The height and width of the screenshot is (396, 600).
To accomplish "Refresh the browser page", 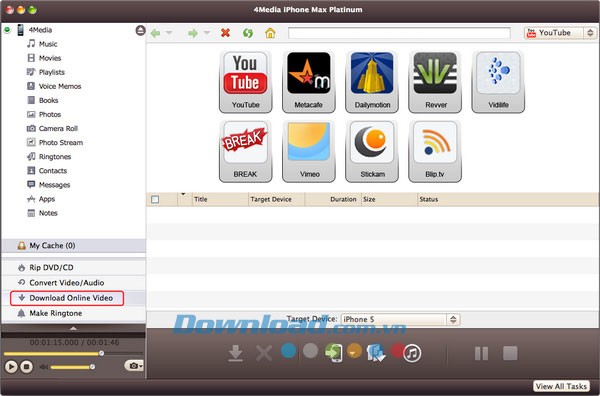I will click(x=248, y=33).
